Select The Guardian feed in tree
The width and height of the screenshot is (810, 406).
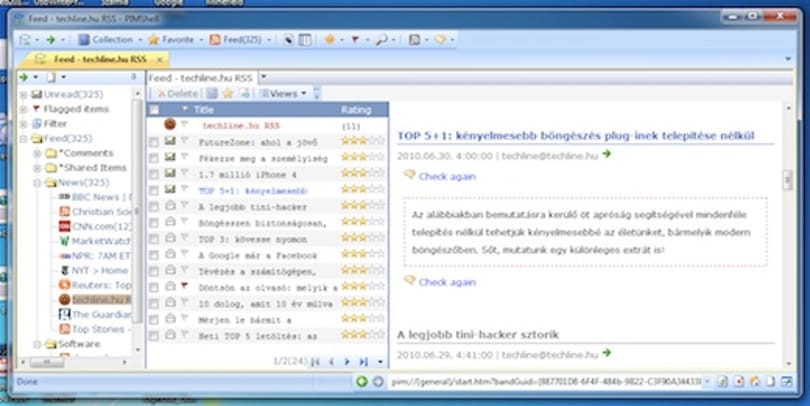tap(96, 315)
